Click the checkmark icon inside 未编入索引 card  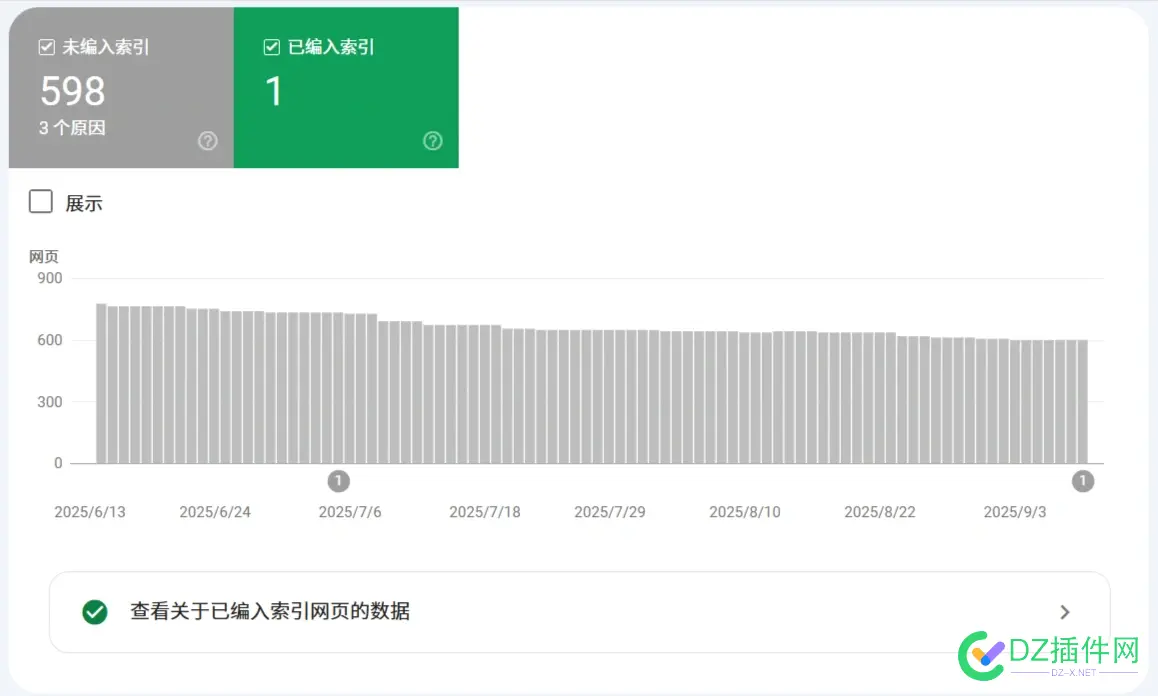coord(45,46)
